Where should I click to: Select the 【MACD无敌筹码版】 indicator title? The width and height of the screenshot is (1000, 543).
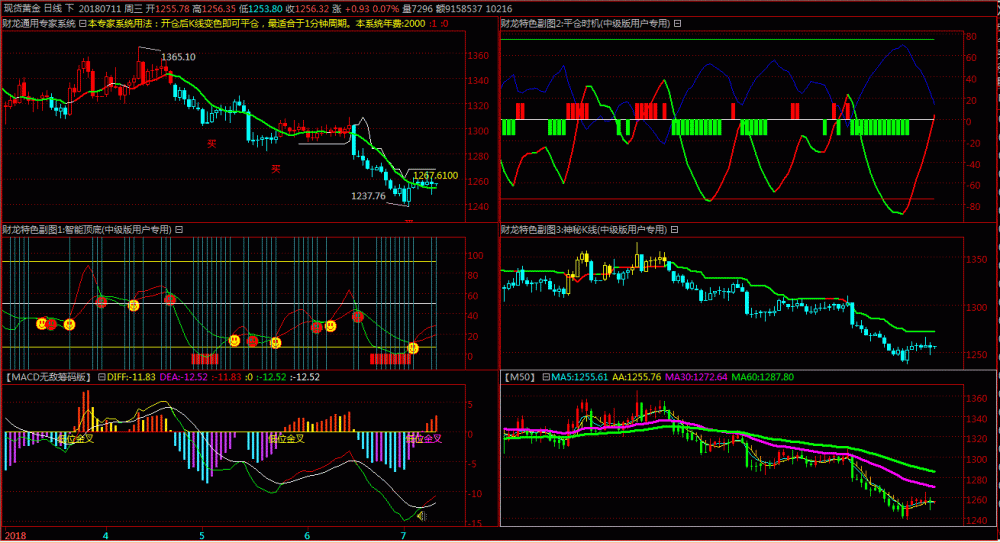pos(48,377)
